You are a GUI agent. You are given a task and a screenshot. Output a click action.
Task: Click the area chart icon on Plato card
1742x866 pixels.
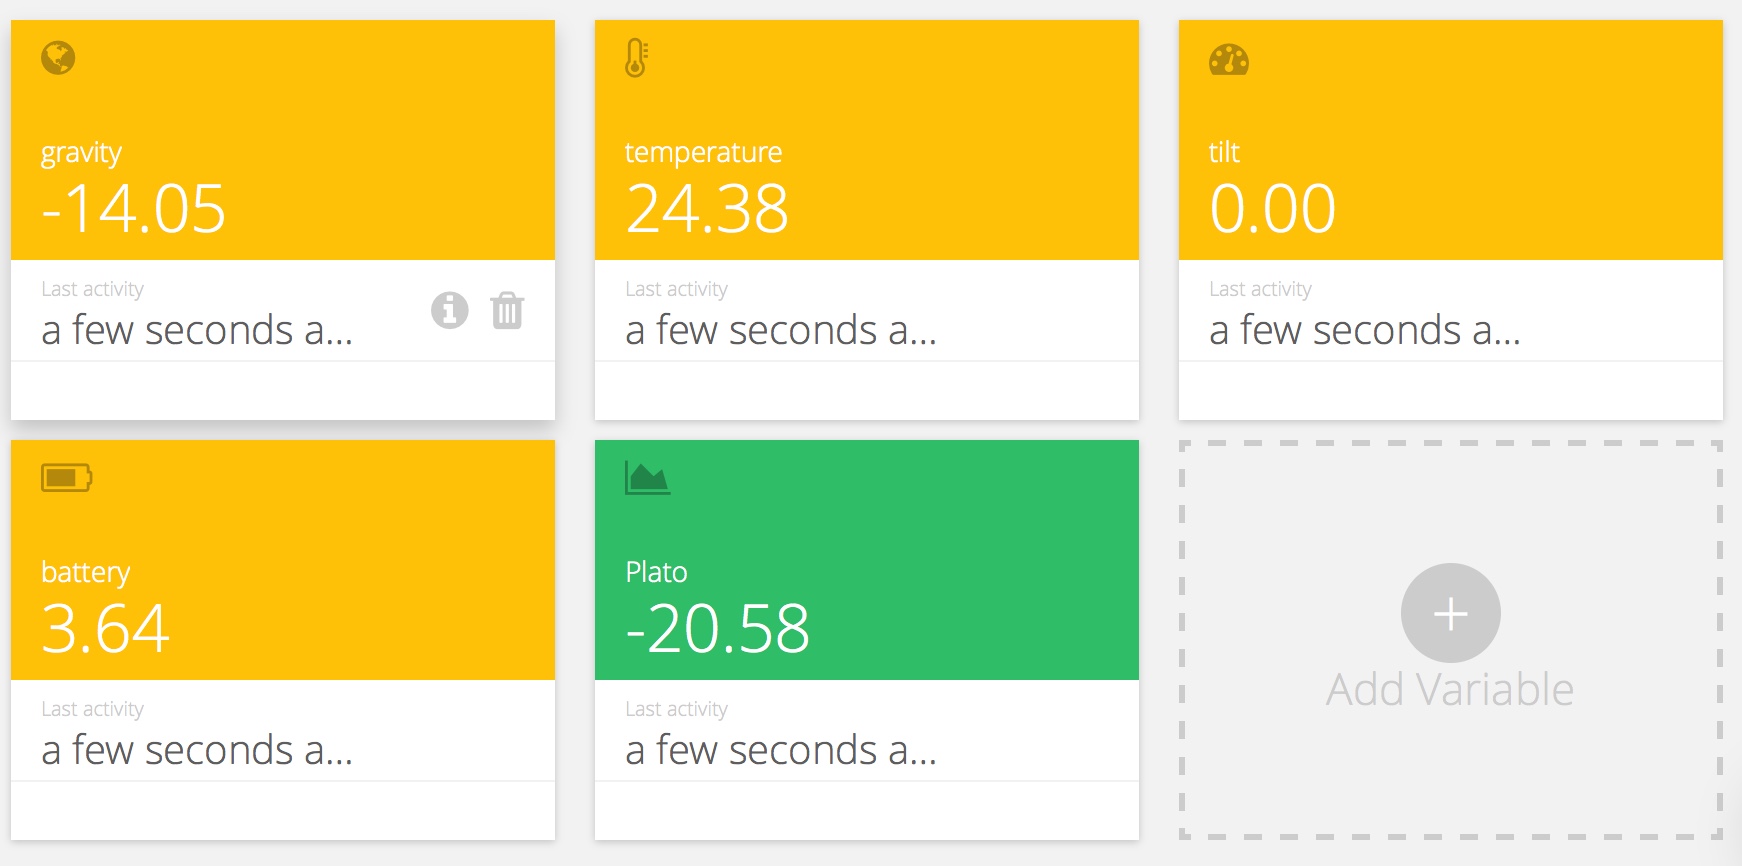647,478
